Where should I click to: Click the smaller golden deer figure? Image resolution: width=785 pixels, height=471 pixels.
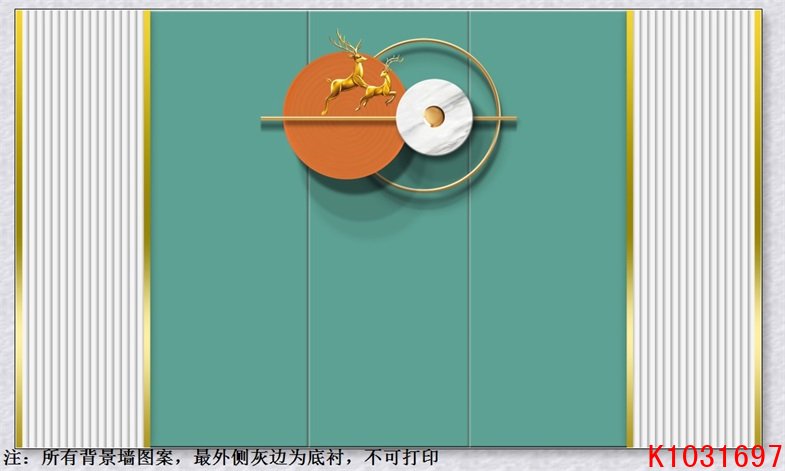tap(380, 83)
